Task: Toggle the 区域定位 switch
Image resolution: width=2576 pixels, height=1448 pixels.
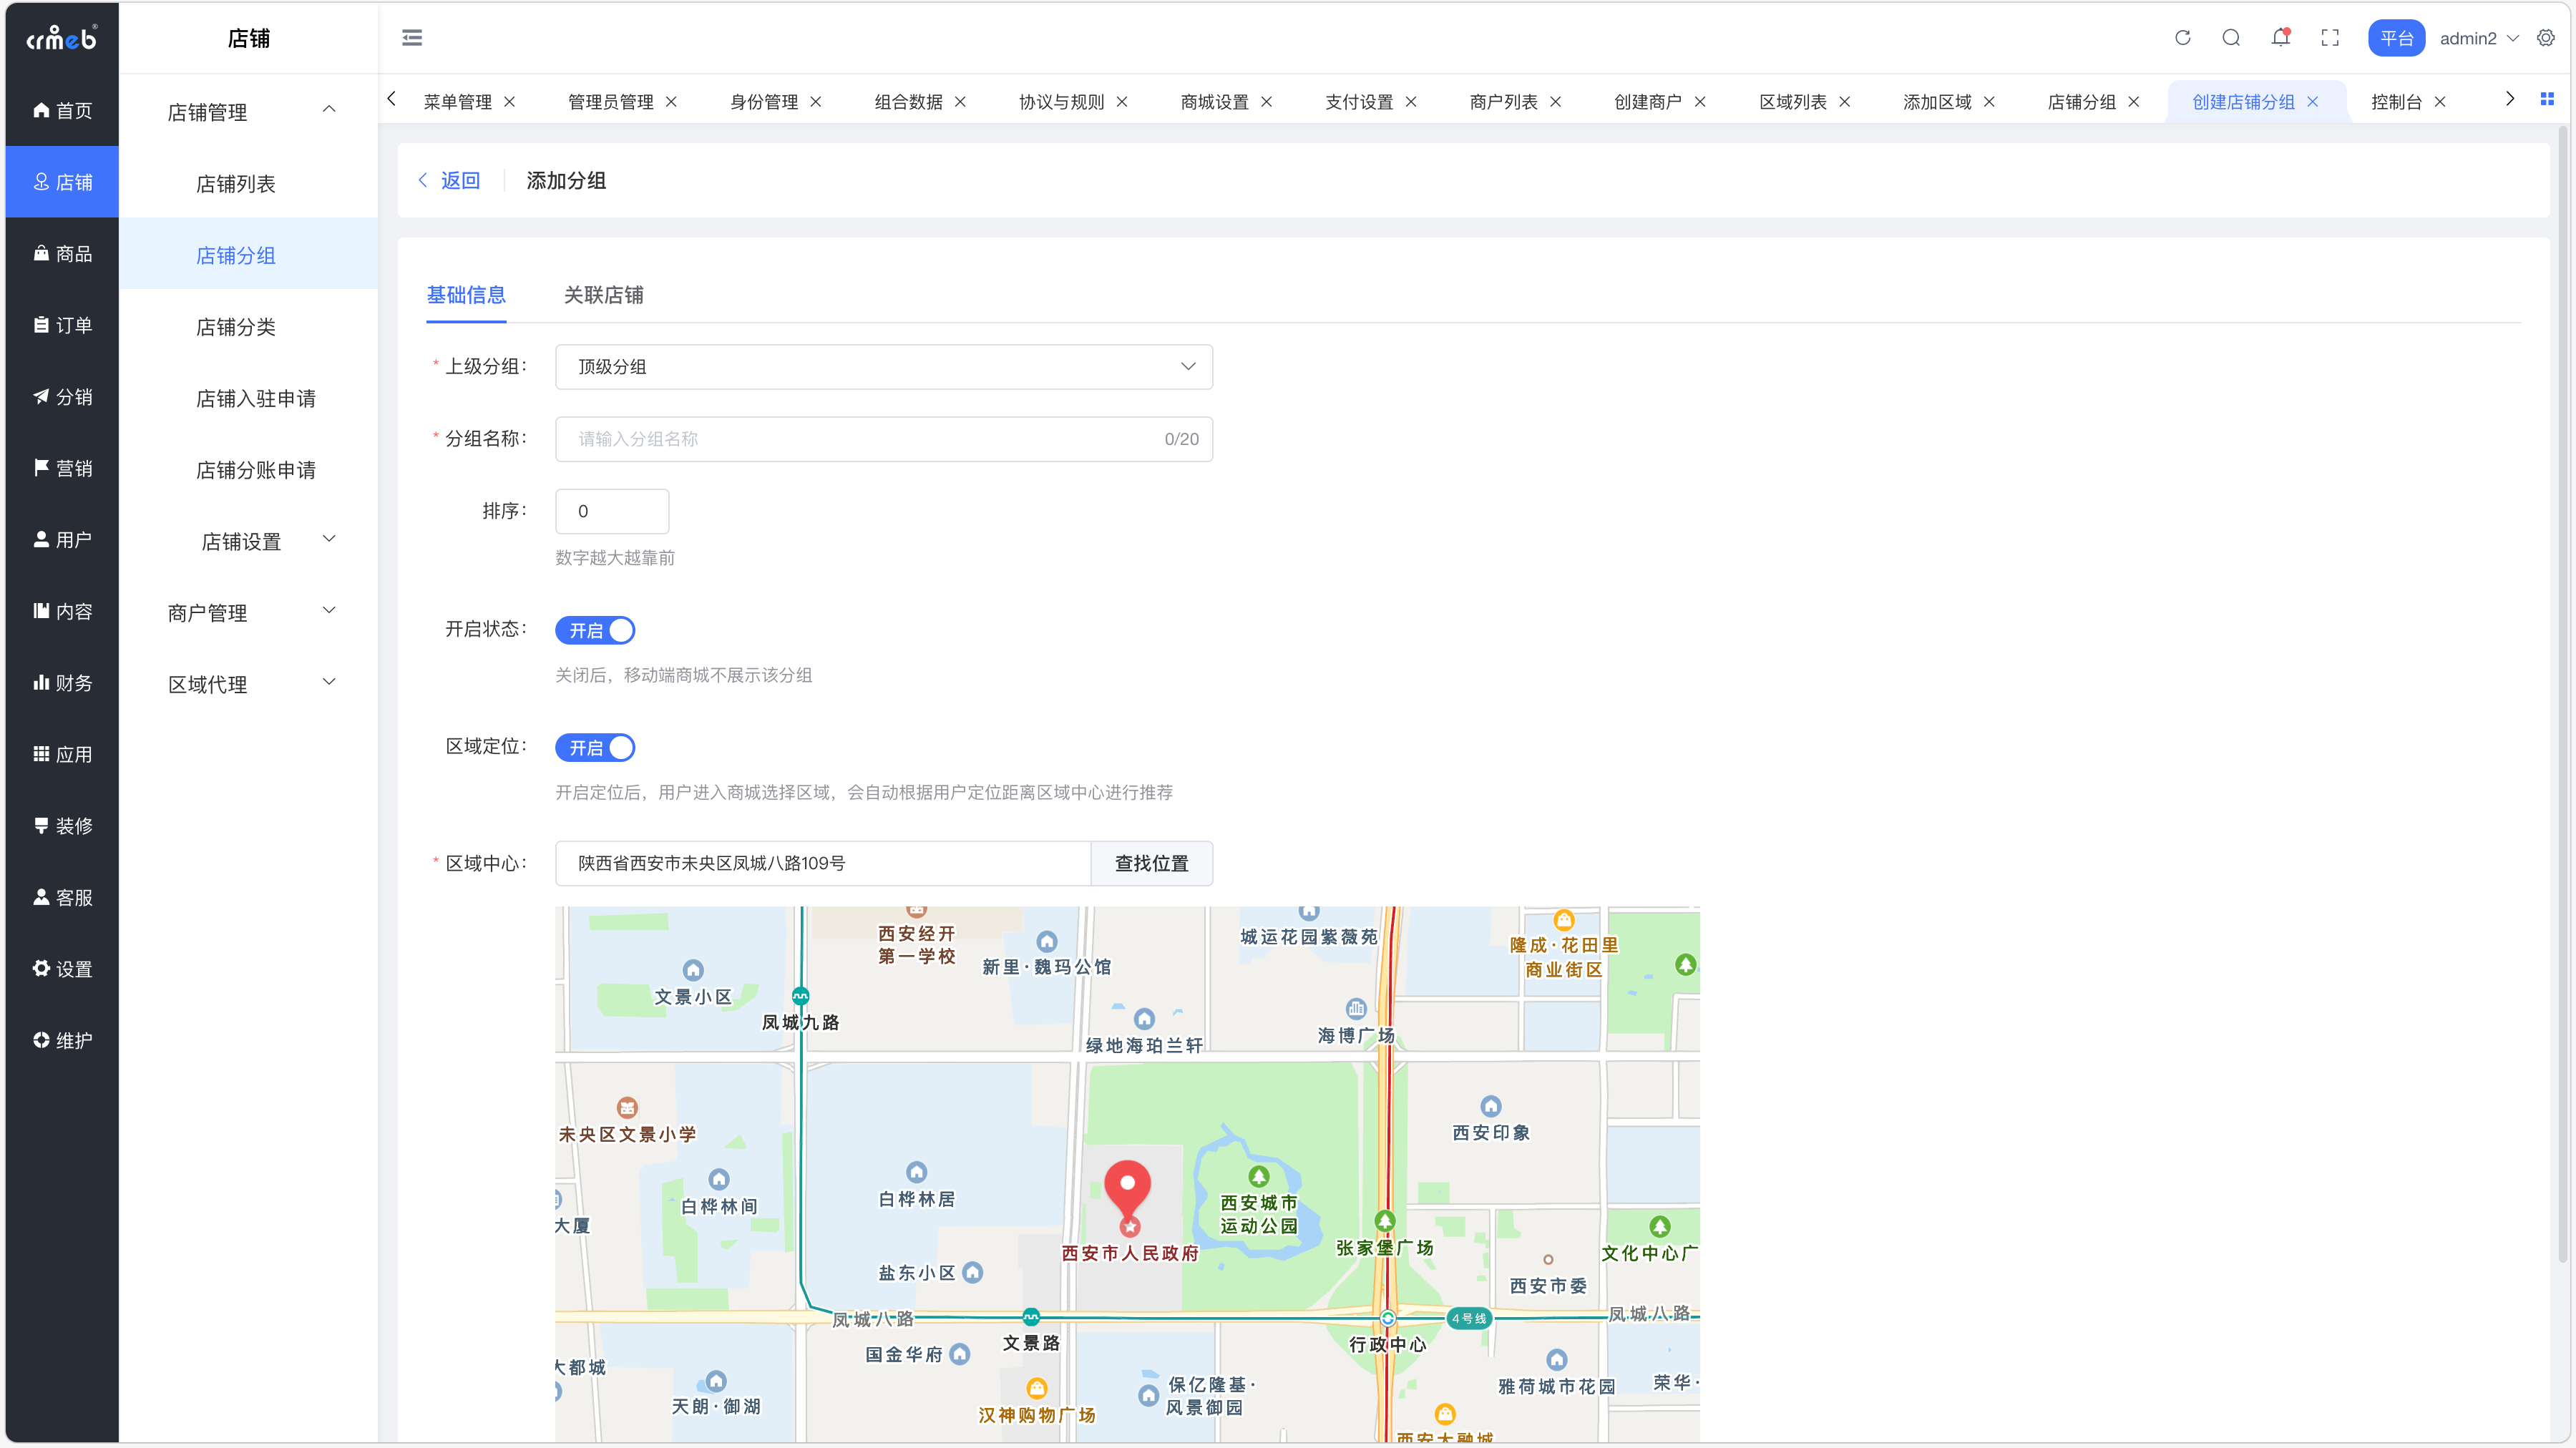Action: 595,747
